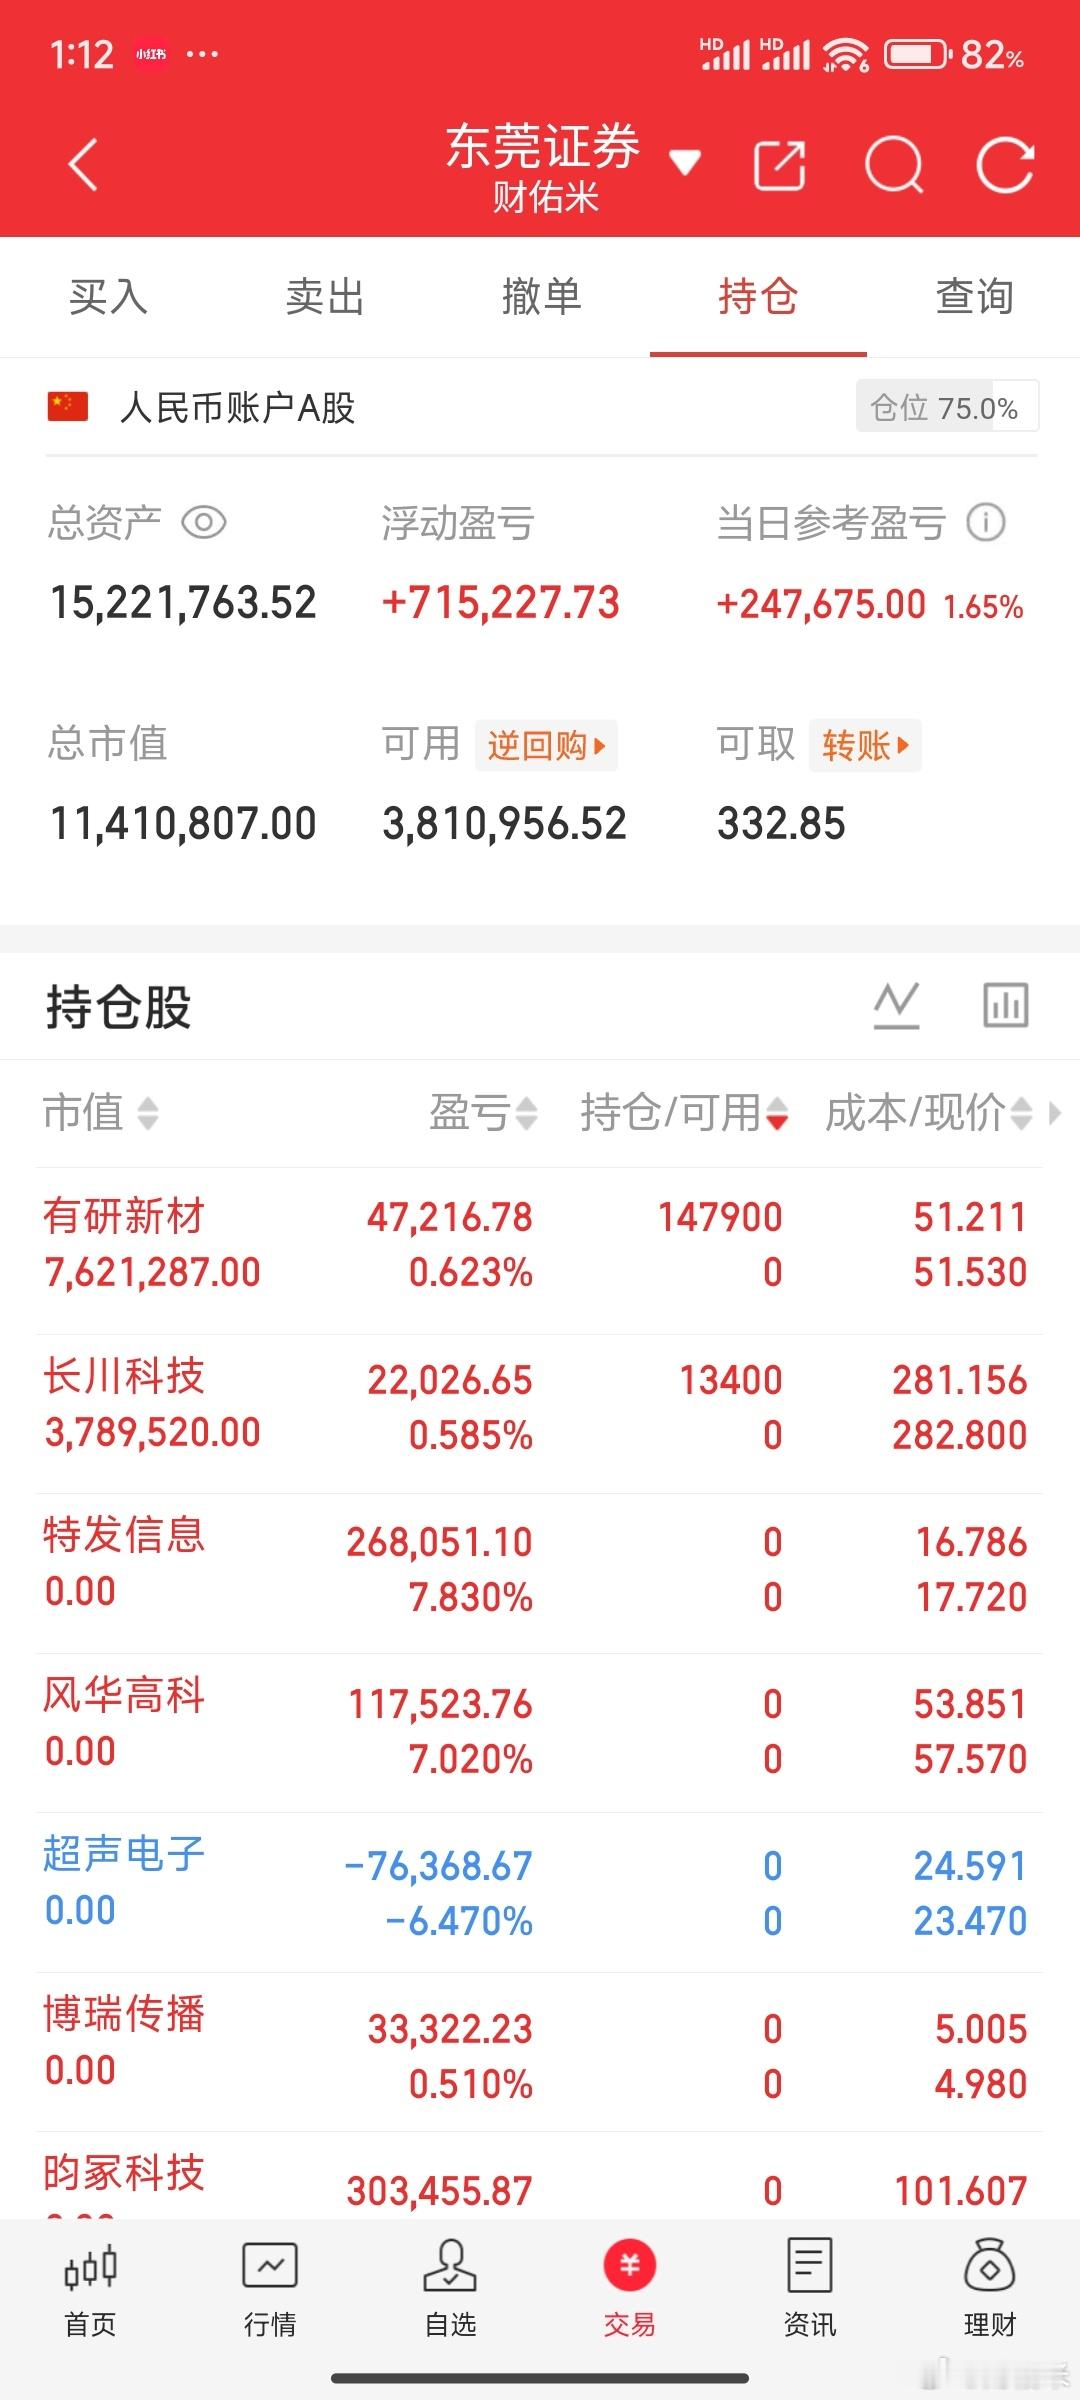Open 自选 watchlist in bottom navigation
This screenshot has width=1080, height=2400.
[450, 2288]
